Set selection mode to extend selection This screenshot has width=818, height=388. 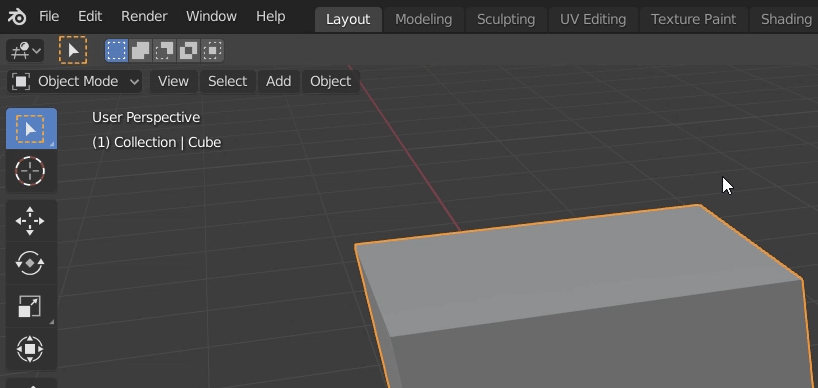(140, 51)
